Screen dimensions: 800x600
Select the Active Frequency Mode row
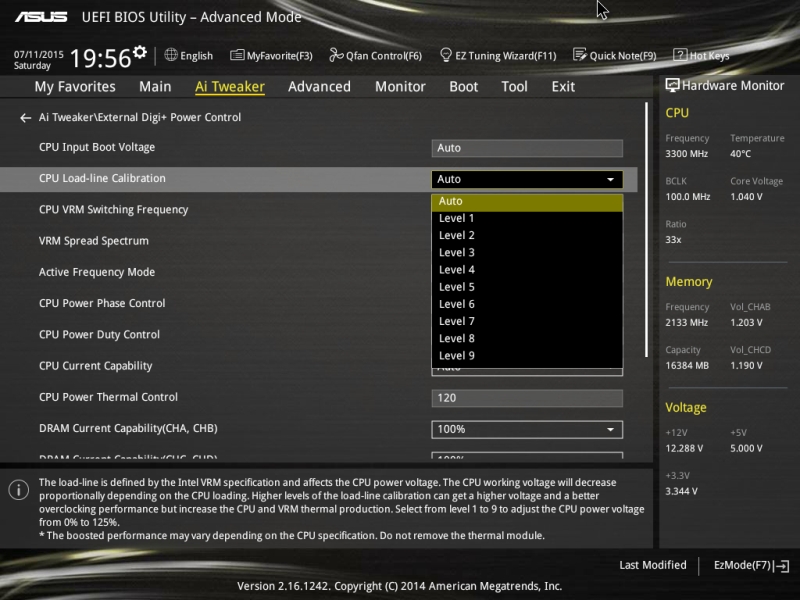97,272
